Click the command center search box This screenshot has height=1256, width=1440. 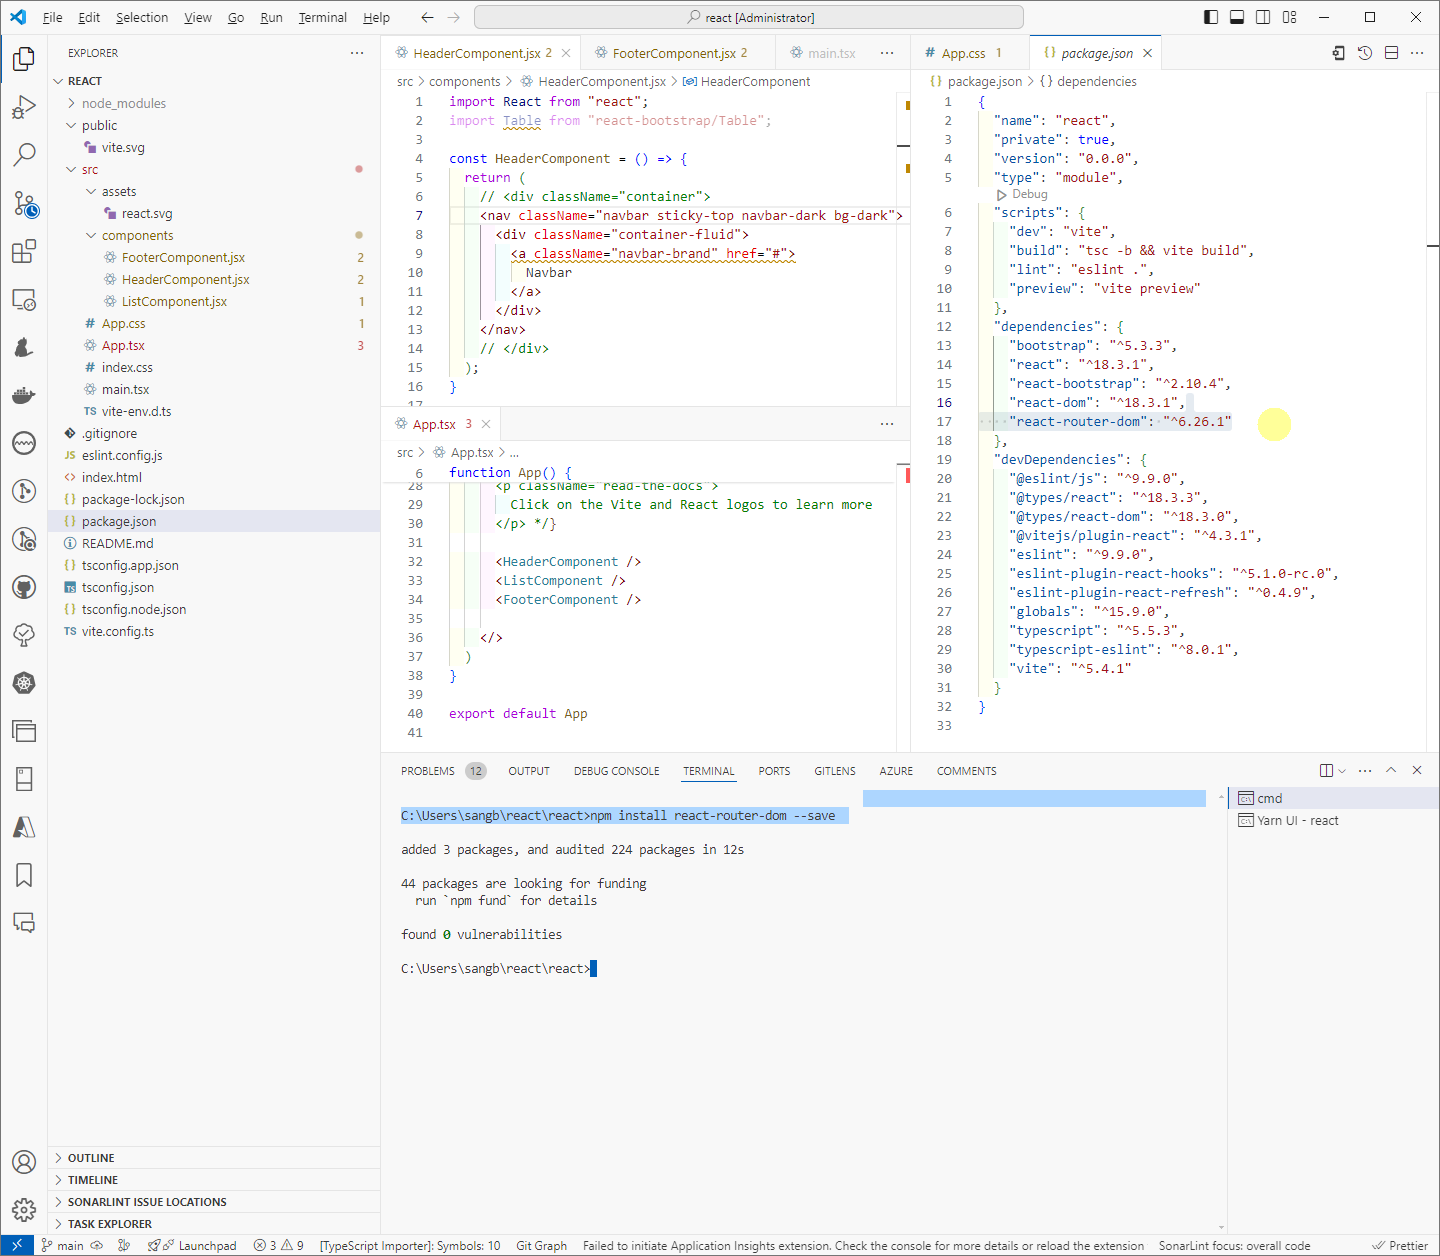point(748,17)
